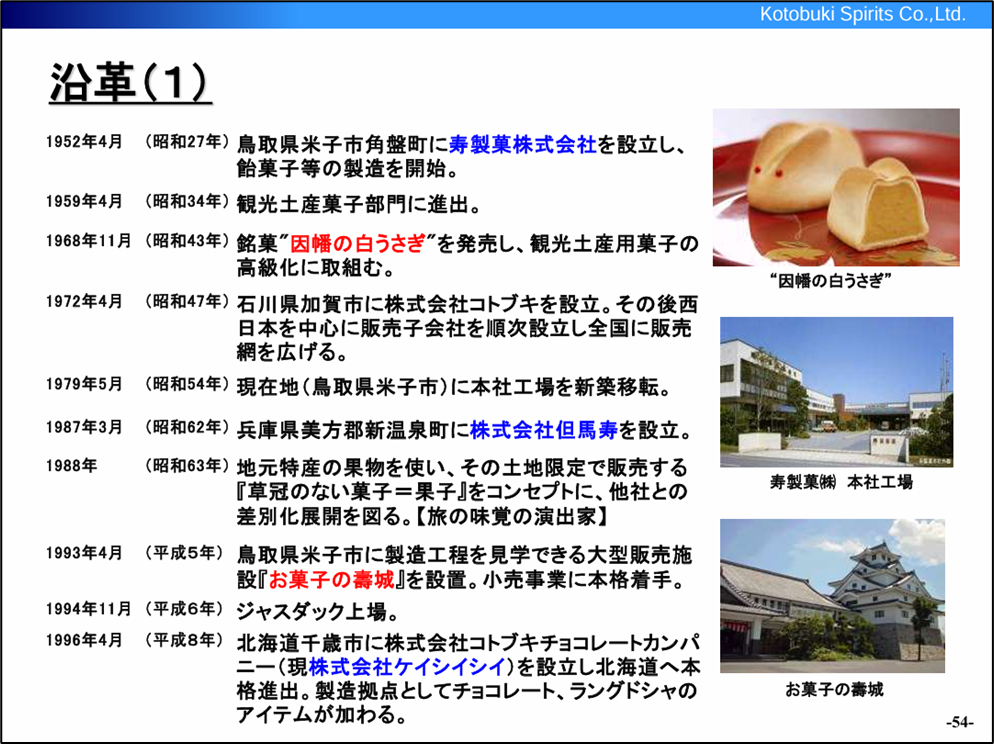Select the 1972年4月 date label

(84, 301)
